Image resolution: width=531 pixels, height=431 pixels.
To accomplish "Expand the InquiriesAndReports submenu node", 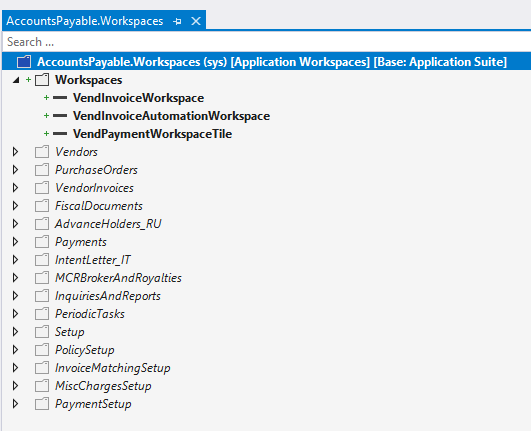I will 15,296.
